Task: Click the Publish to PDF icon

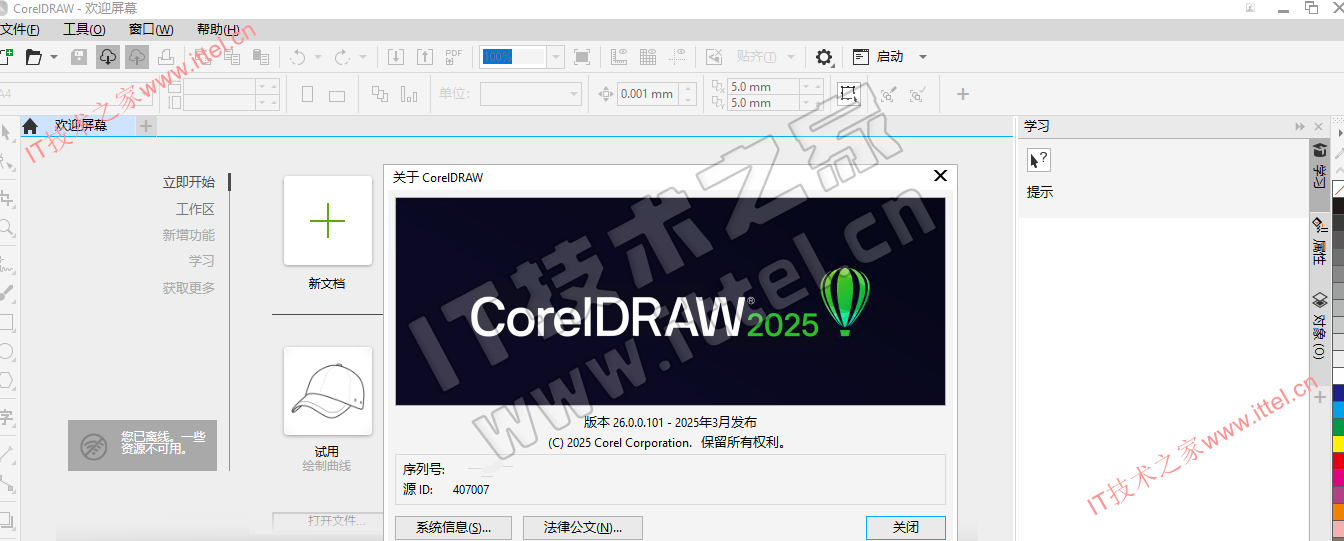Action: click(x=453, y=57)
